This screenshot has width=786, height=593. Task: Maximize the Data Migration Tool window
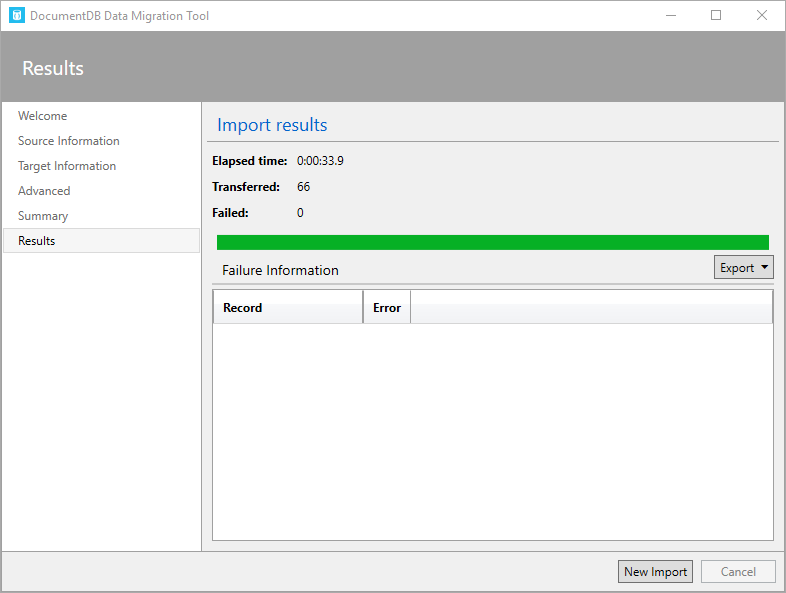[716, 16]
